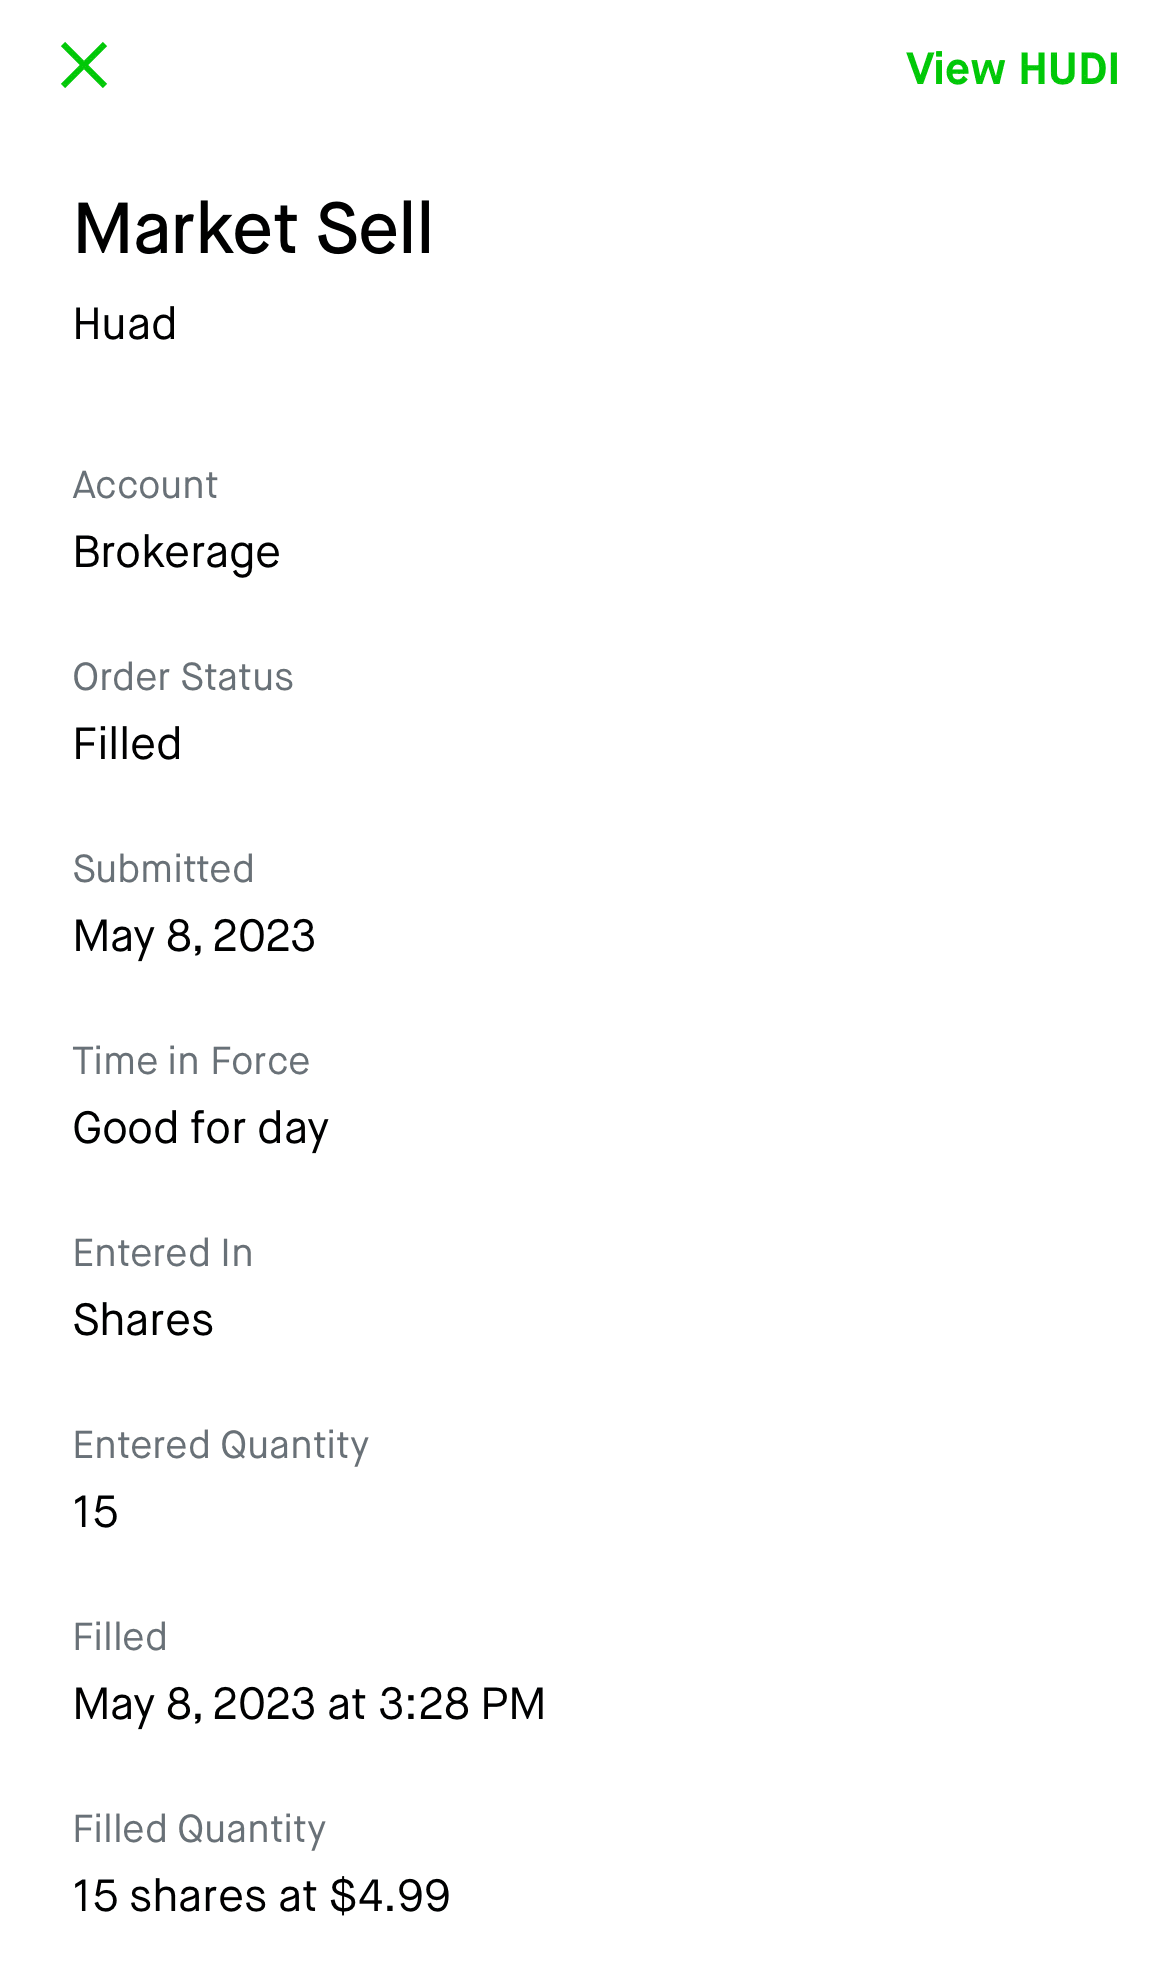Select the Shares value
This screenshot has height=1976, width=1156.
[143, 1320]
